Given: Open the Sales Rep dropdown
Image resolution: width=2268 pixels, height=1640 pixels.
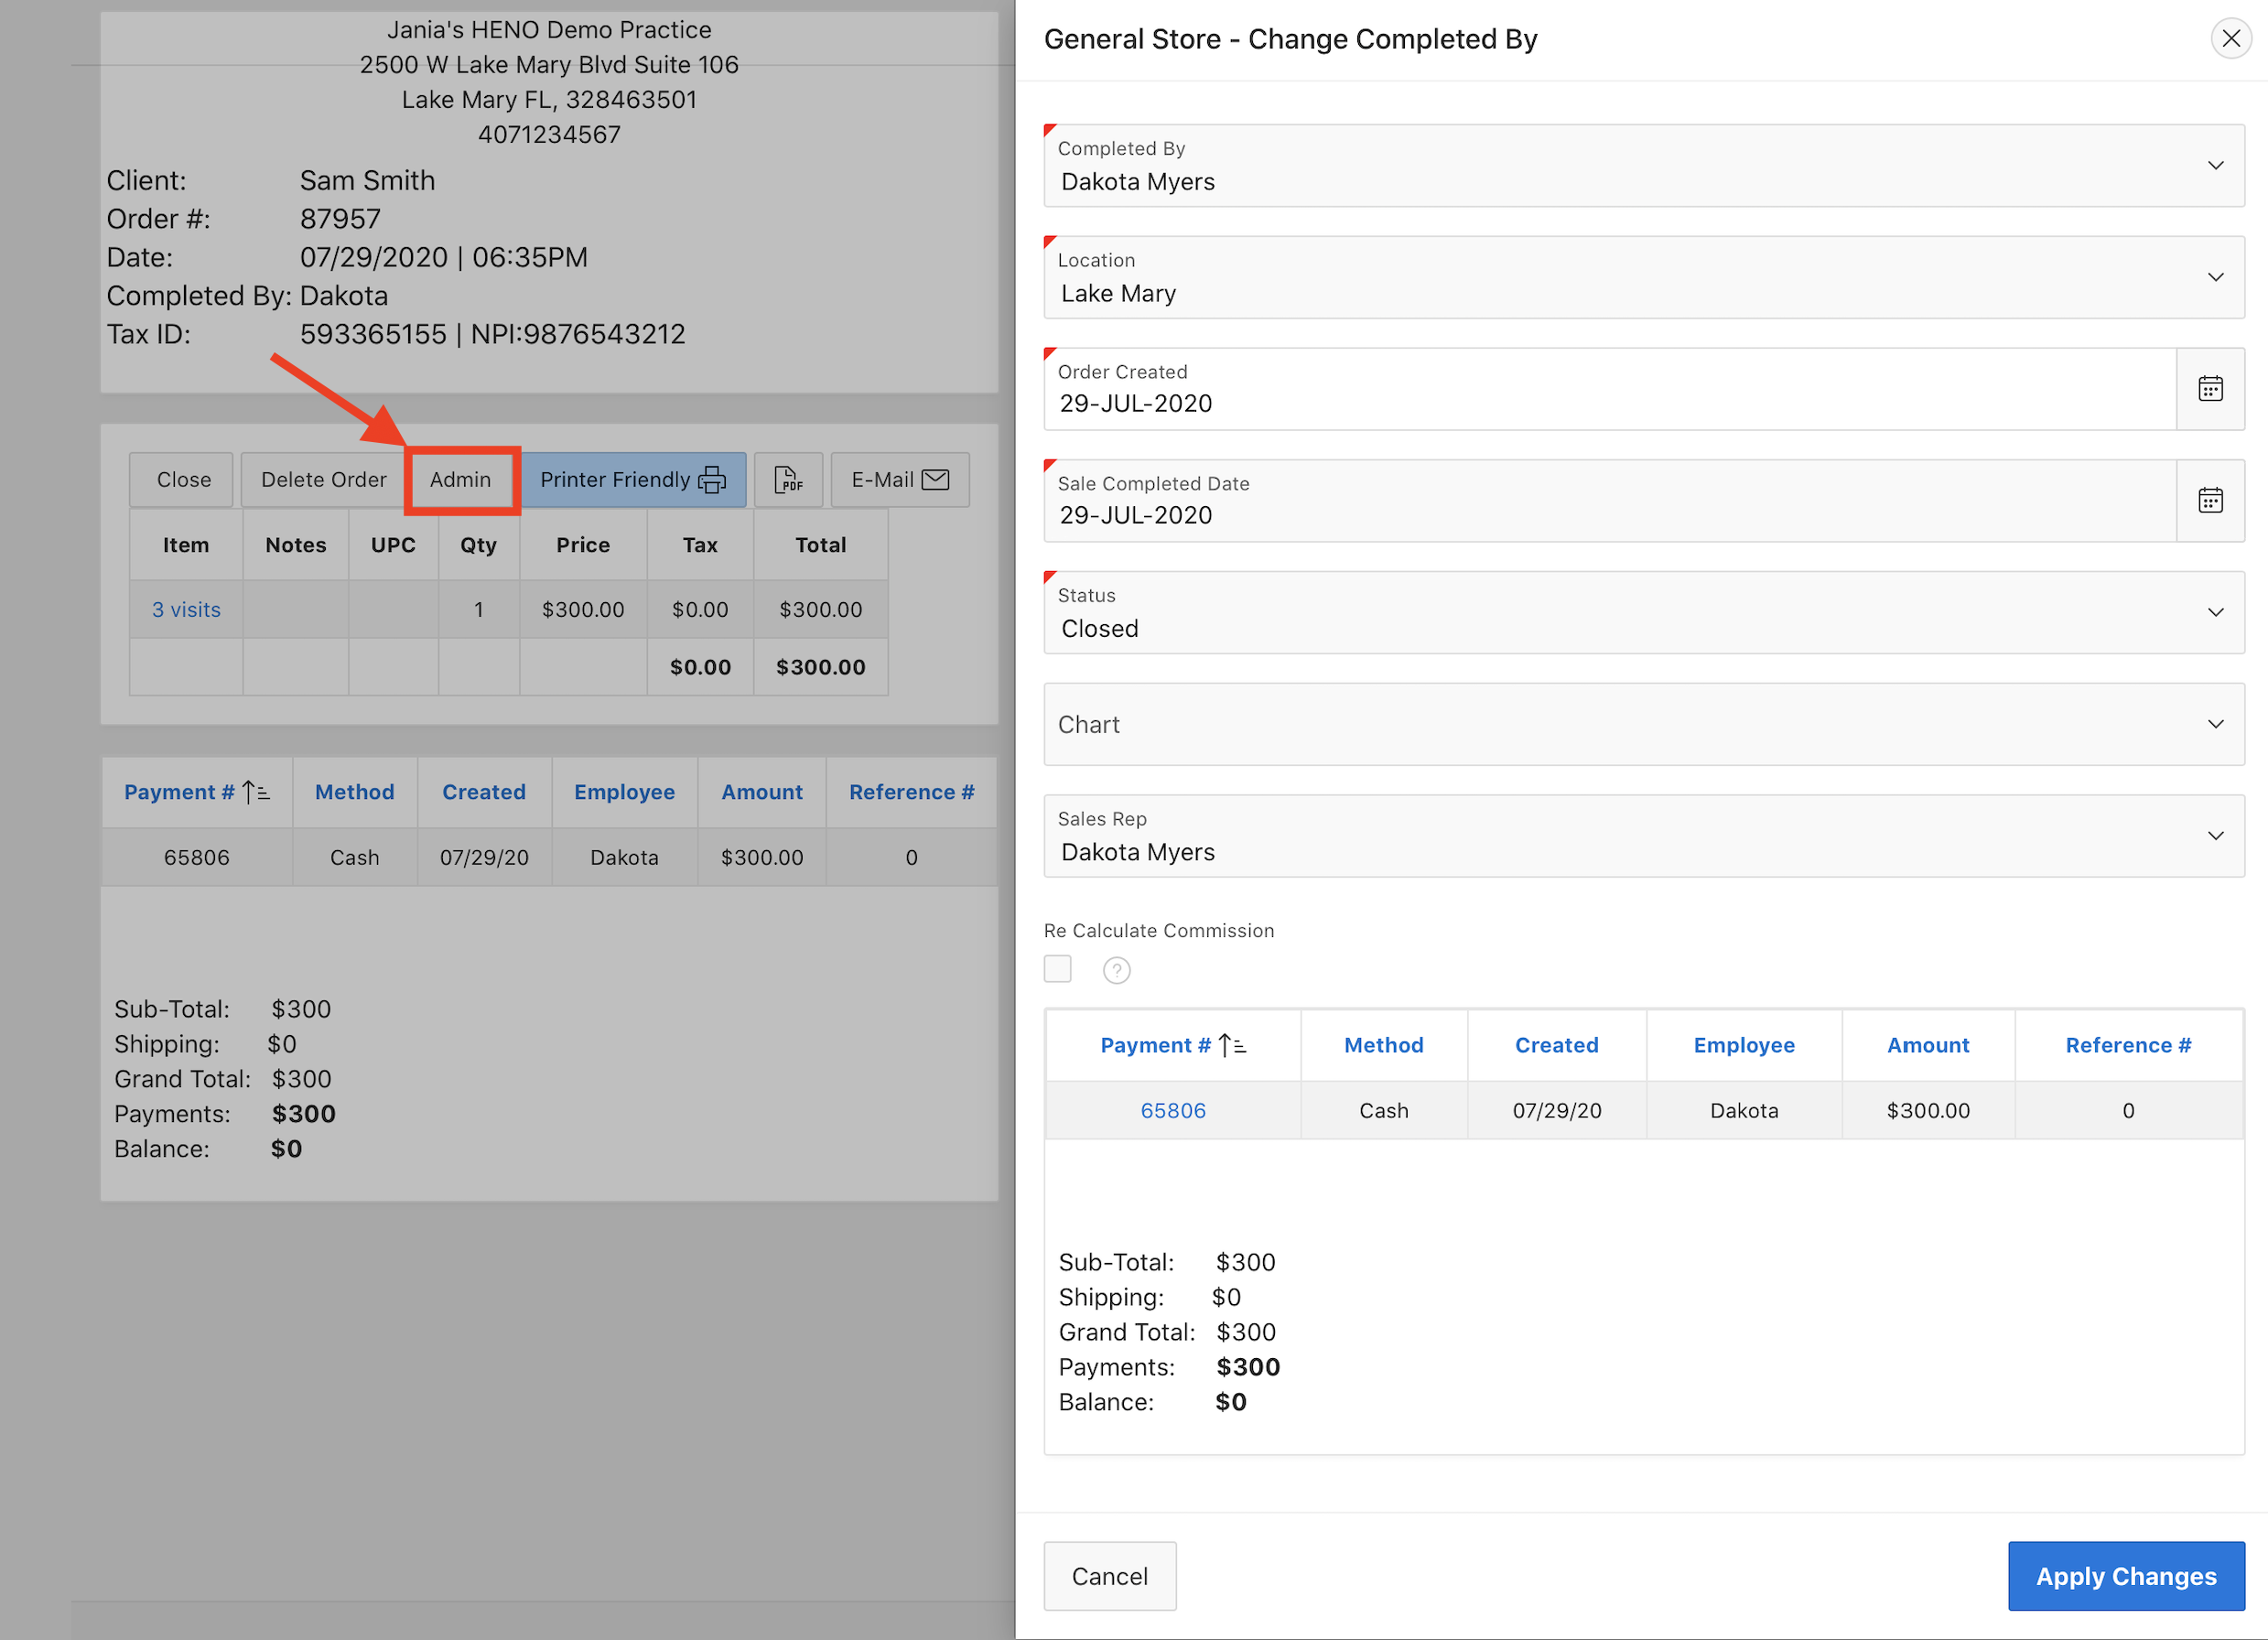Looking at the screenshot, I should point(1643,836).
